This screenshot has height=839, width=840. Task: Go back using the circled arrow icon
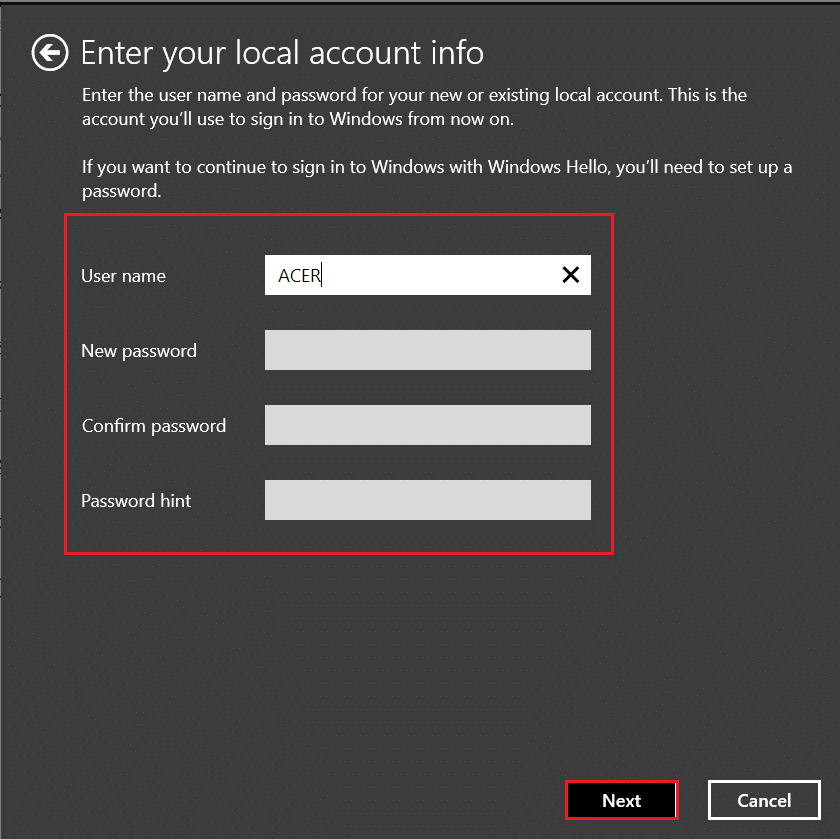point(50,53)
